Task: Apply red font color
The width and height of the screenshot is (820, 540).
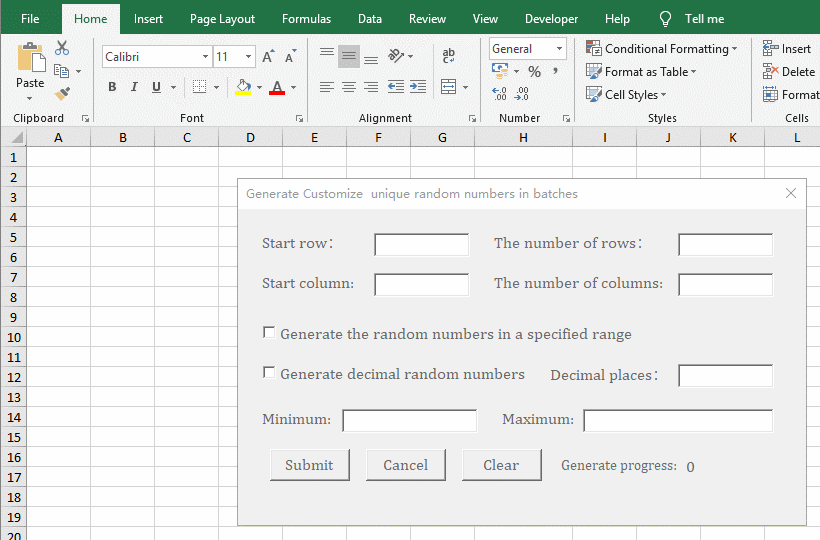Action: [277, 87]
